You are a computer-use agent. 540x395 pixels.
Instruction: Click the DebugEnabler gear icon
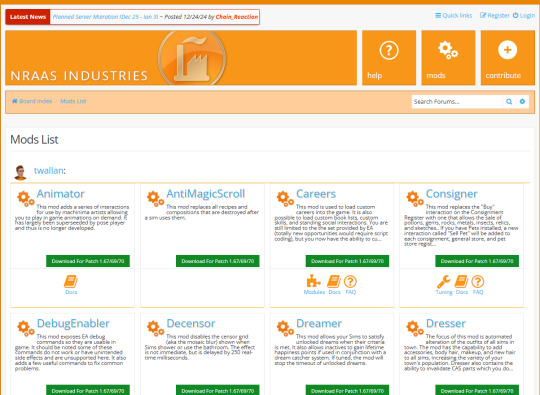(26, 328)
